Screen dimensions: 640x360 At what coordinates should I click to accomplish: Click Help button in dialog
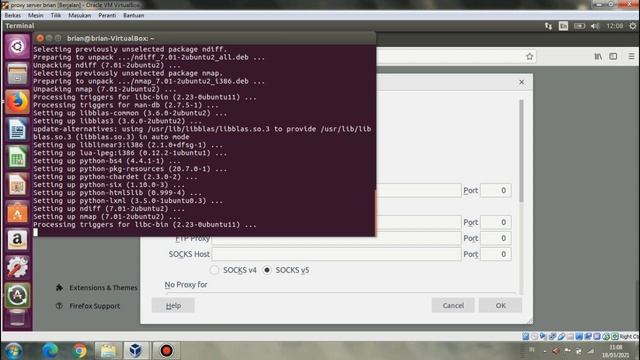click(x=173, y=305)
